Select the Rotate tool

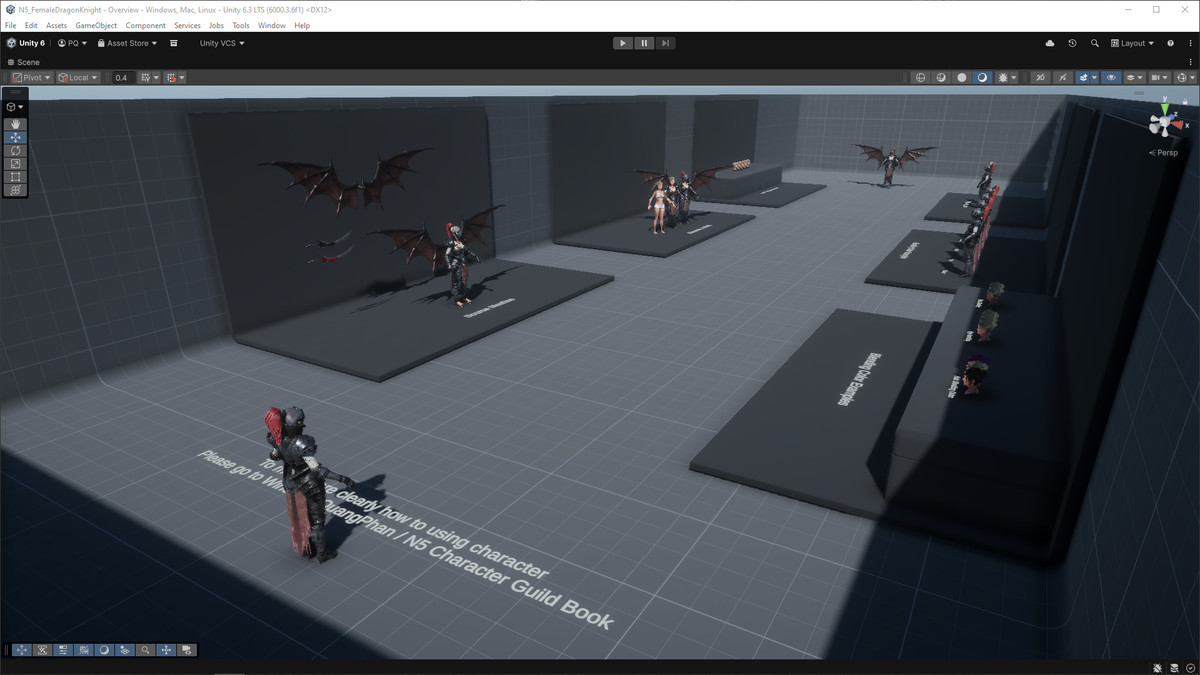point(15,150)
